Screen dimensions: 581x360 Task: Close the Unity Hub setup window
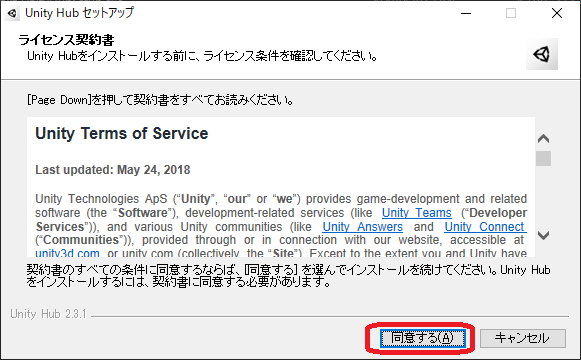557,13
